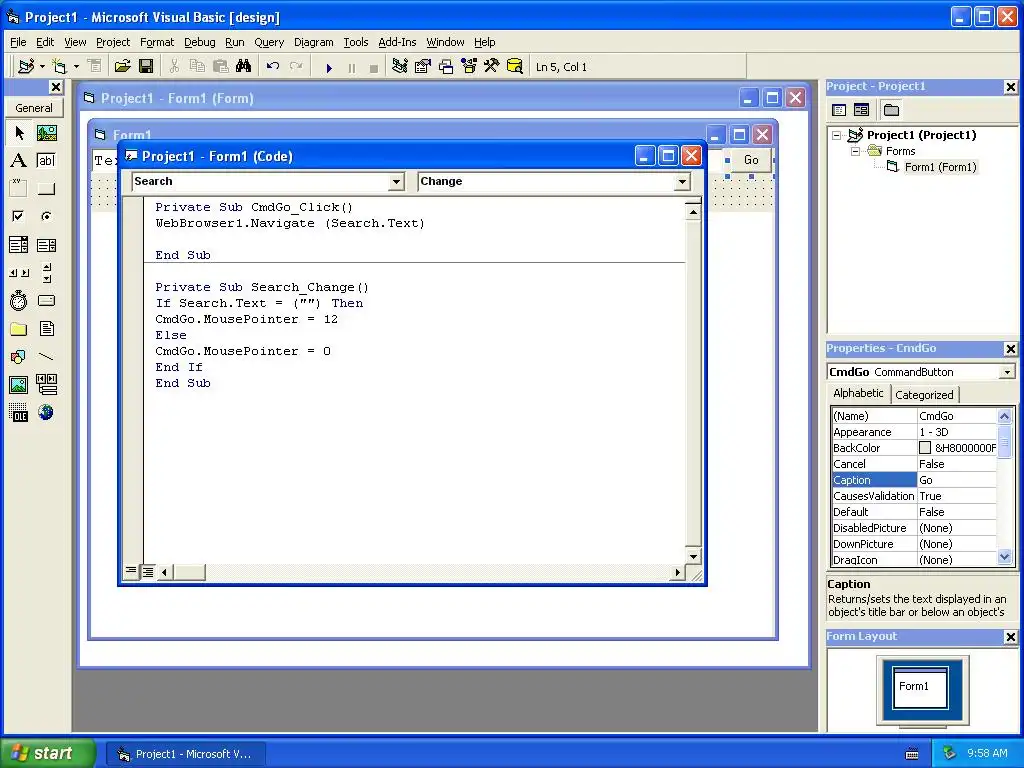This screenshot has width=1024, height=768.
Task: Switch to the Alphabetic properties tab
Action: [858, 393]
